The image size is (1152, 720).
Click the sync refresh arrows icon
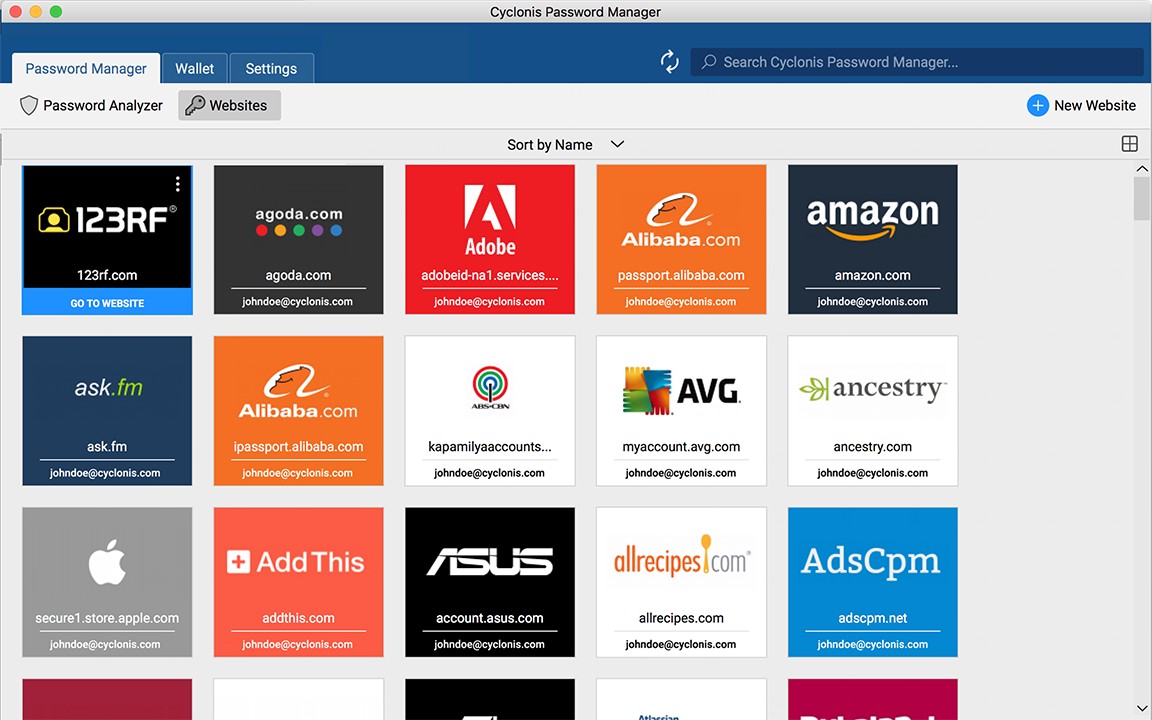pos(669,62)
